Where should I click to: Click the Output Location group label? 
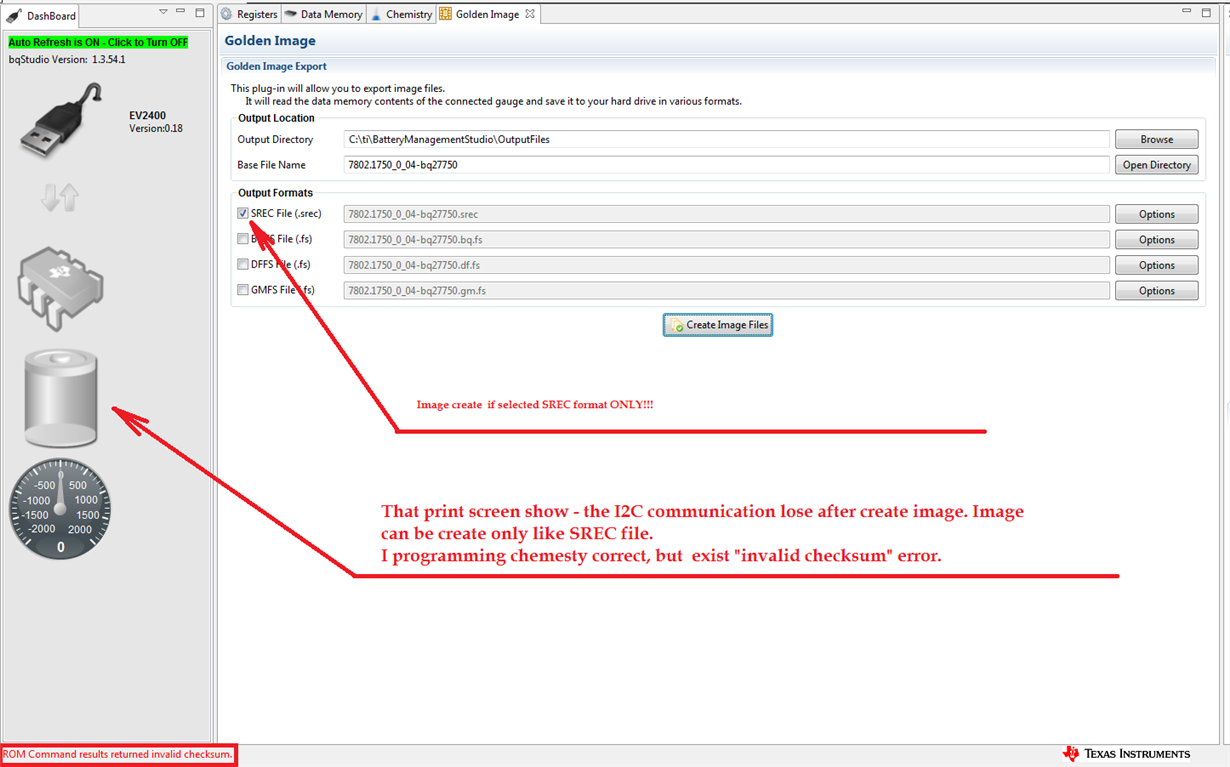(x=276, y=118)
